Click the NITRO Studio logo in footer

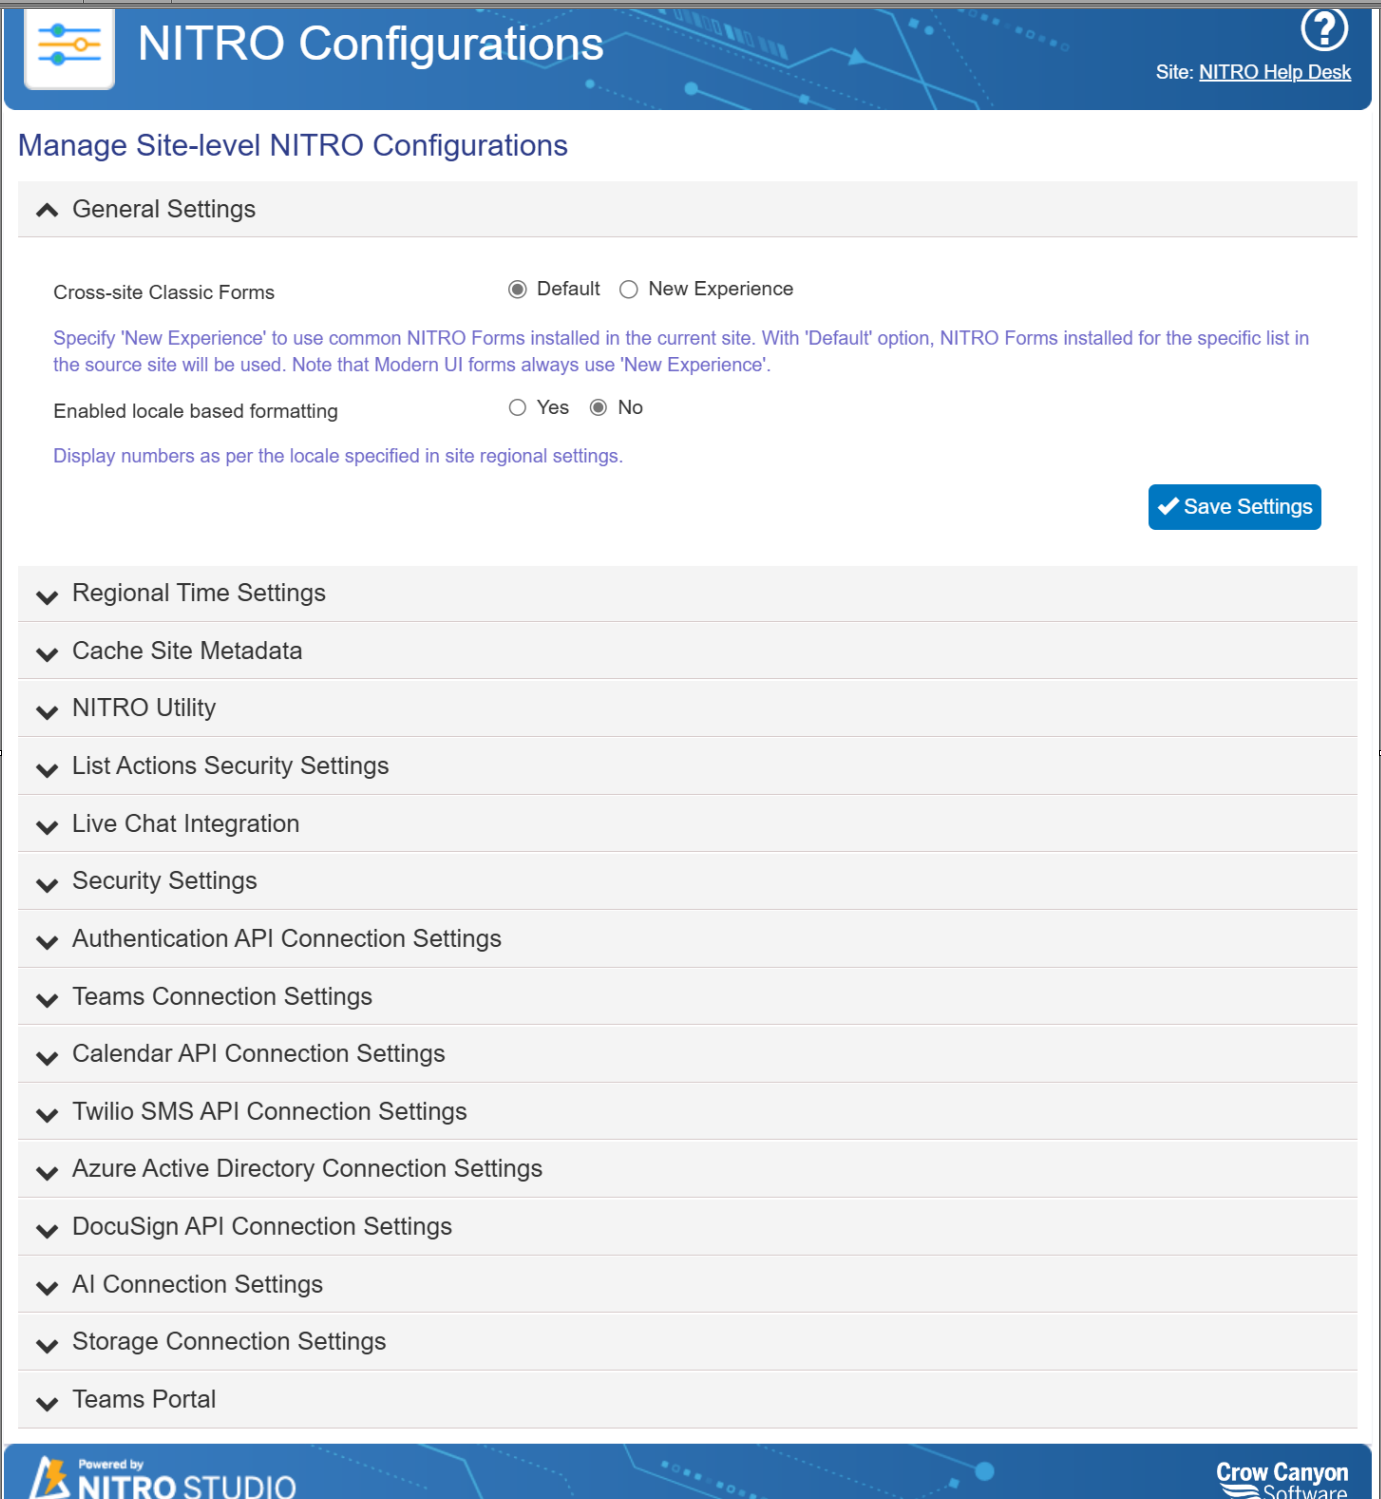(x=163, y=1477)
